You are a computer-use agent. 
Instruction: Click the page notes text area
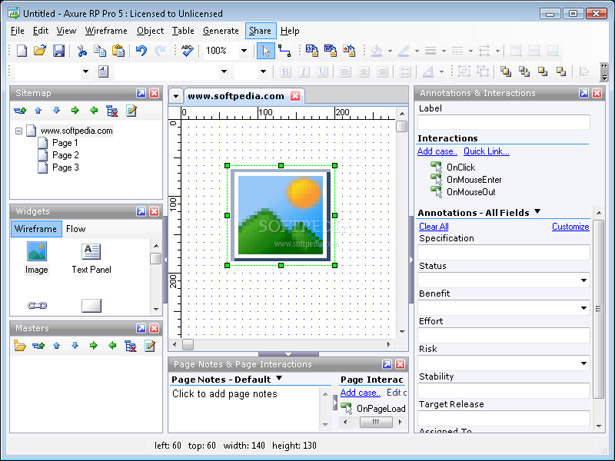(245, 408)
